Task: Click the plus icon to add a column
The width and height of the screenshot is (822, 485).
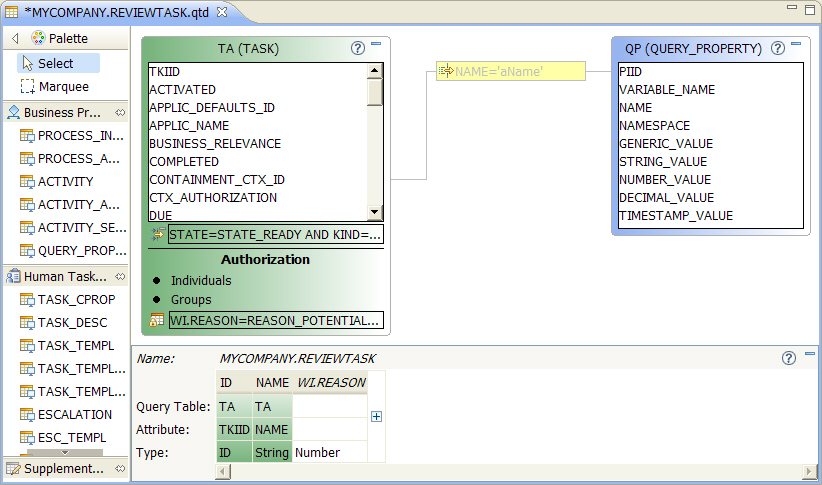Action: click(376, 417)
